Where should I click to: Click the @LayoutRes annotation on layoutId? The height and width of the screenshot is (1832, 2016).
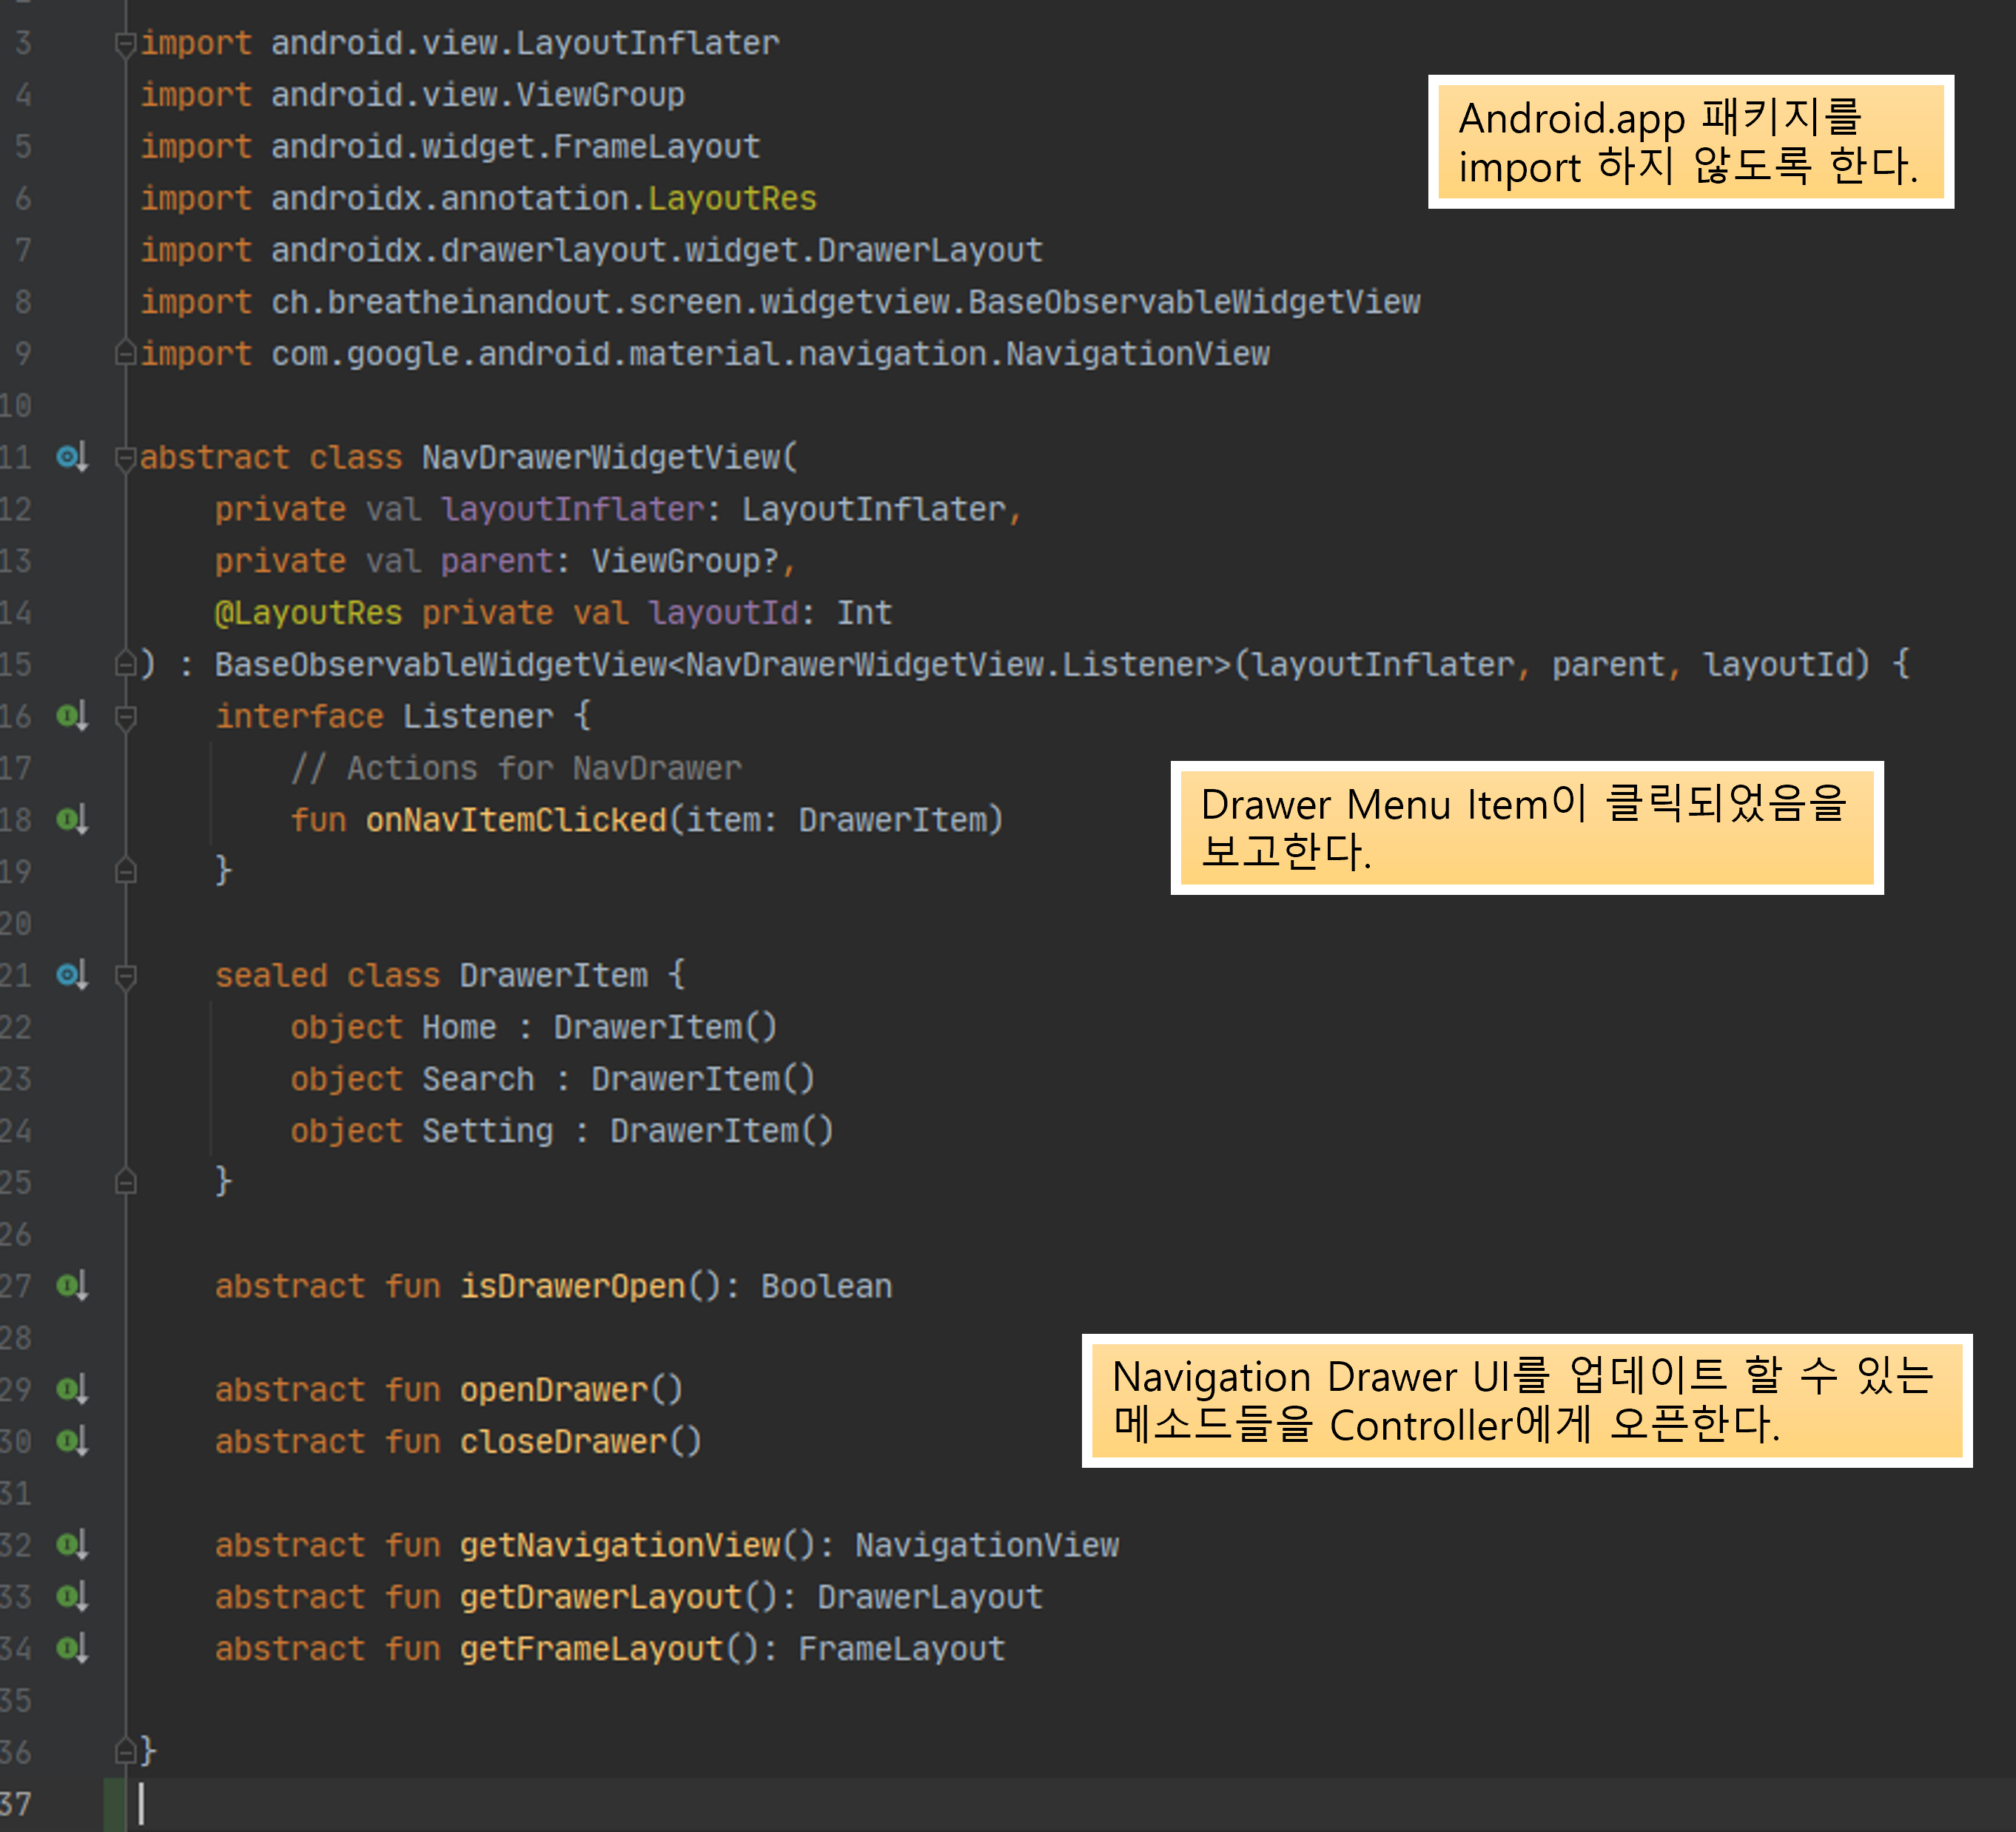(x=308, y=613)
